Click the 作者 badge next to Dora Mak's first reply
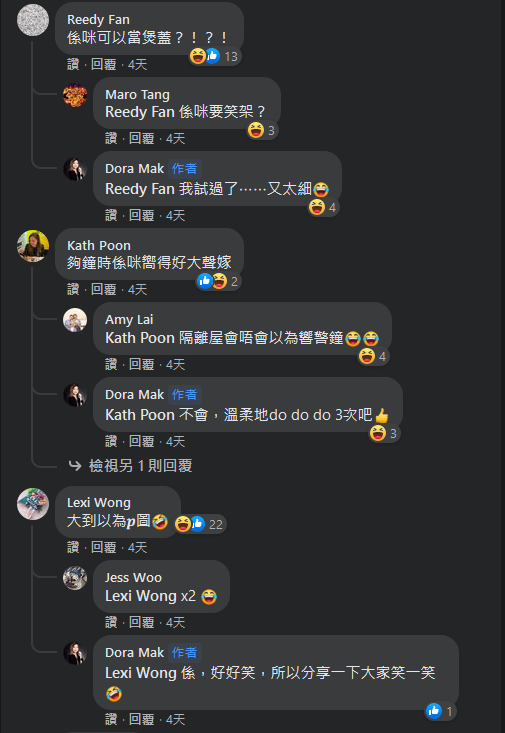Screen dimensions: 505x733 [184, 169]
